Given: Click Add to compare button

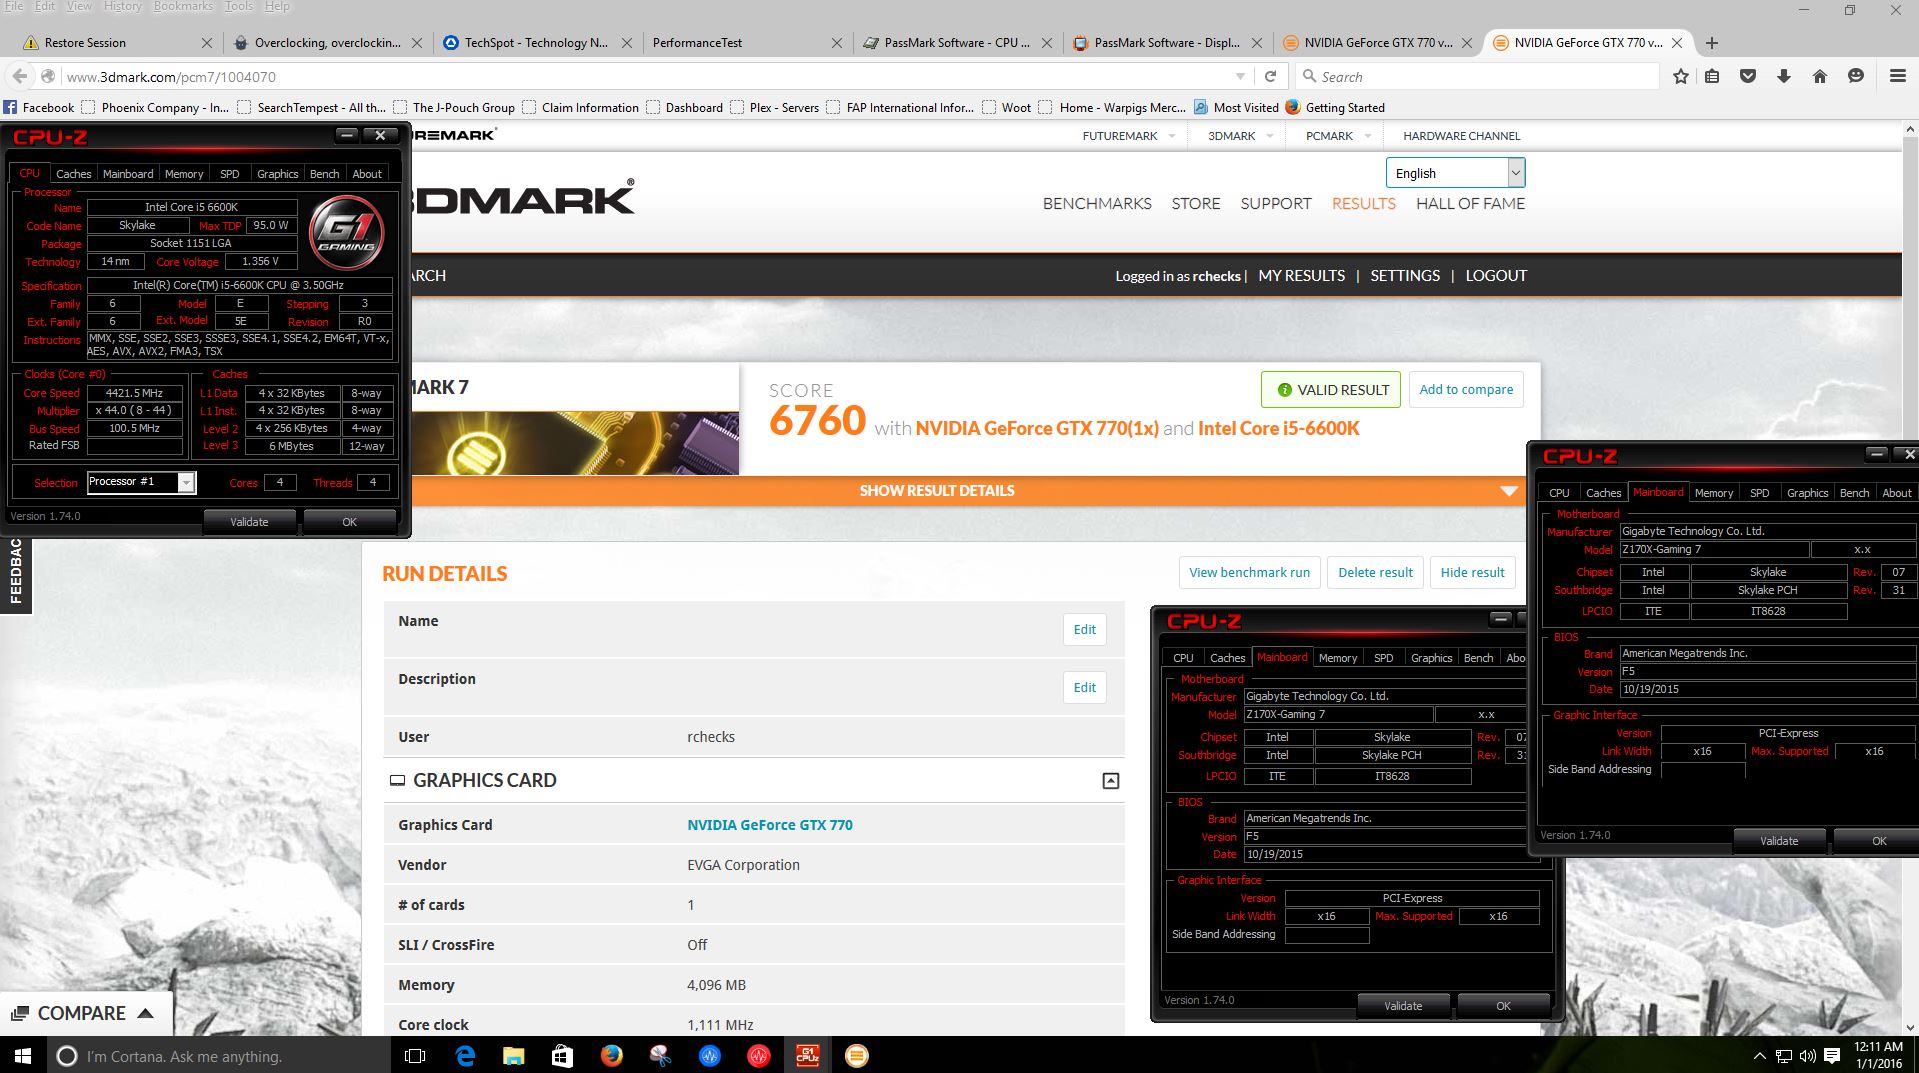Looking at the screenshot, I should 1466,390.
